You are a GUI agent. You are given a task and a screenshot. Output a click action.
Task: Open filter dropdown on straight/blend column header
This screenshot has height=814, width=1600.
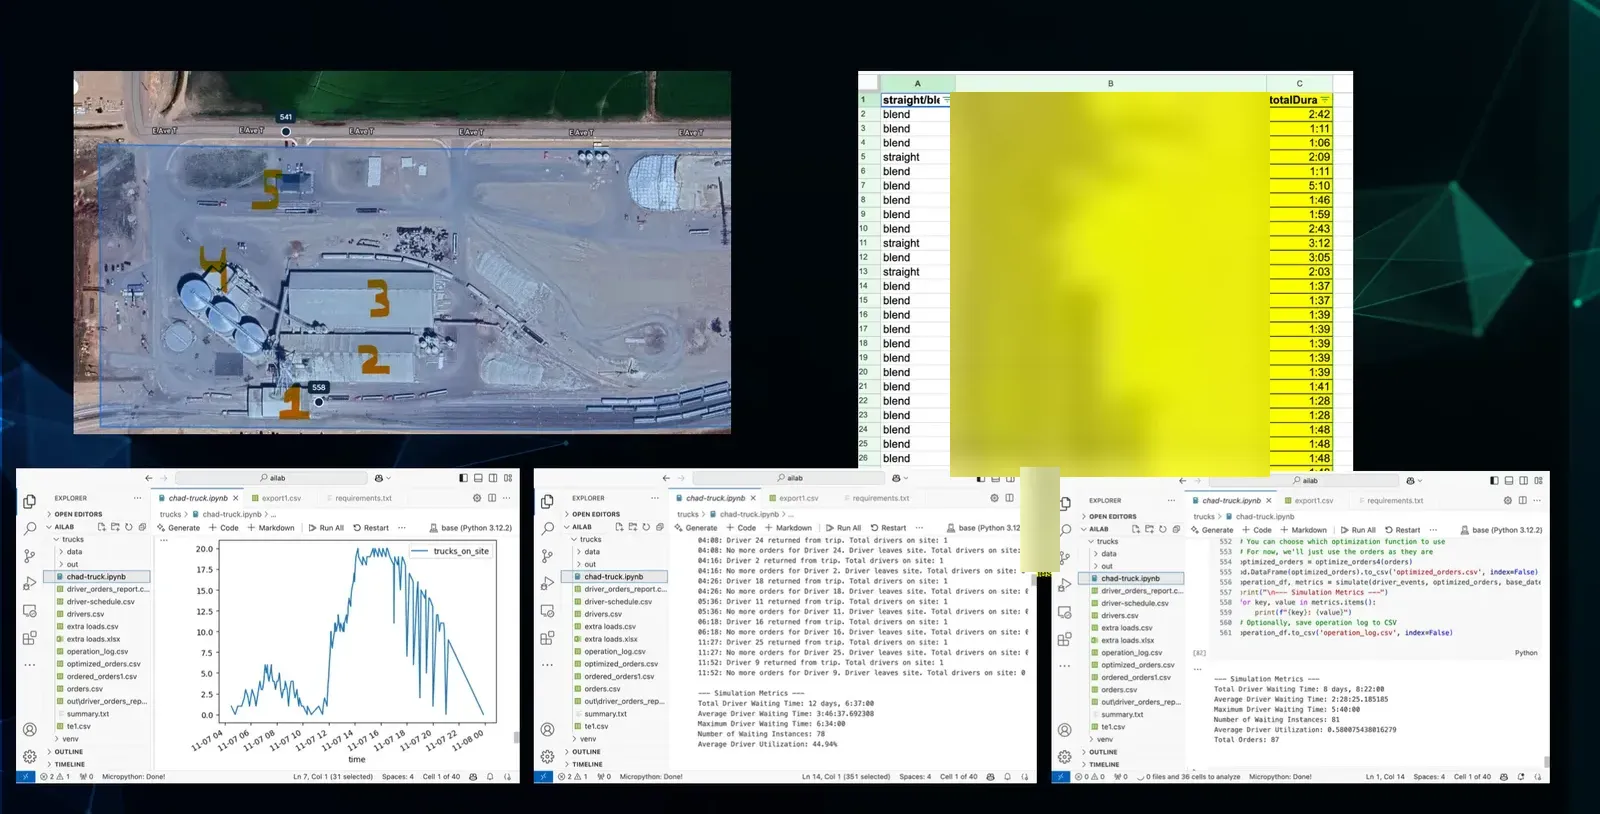click(x=946, y=100)
